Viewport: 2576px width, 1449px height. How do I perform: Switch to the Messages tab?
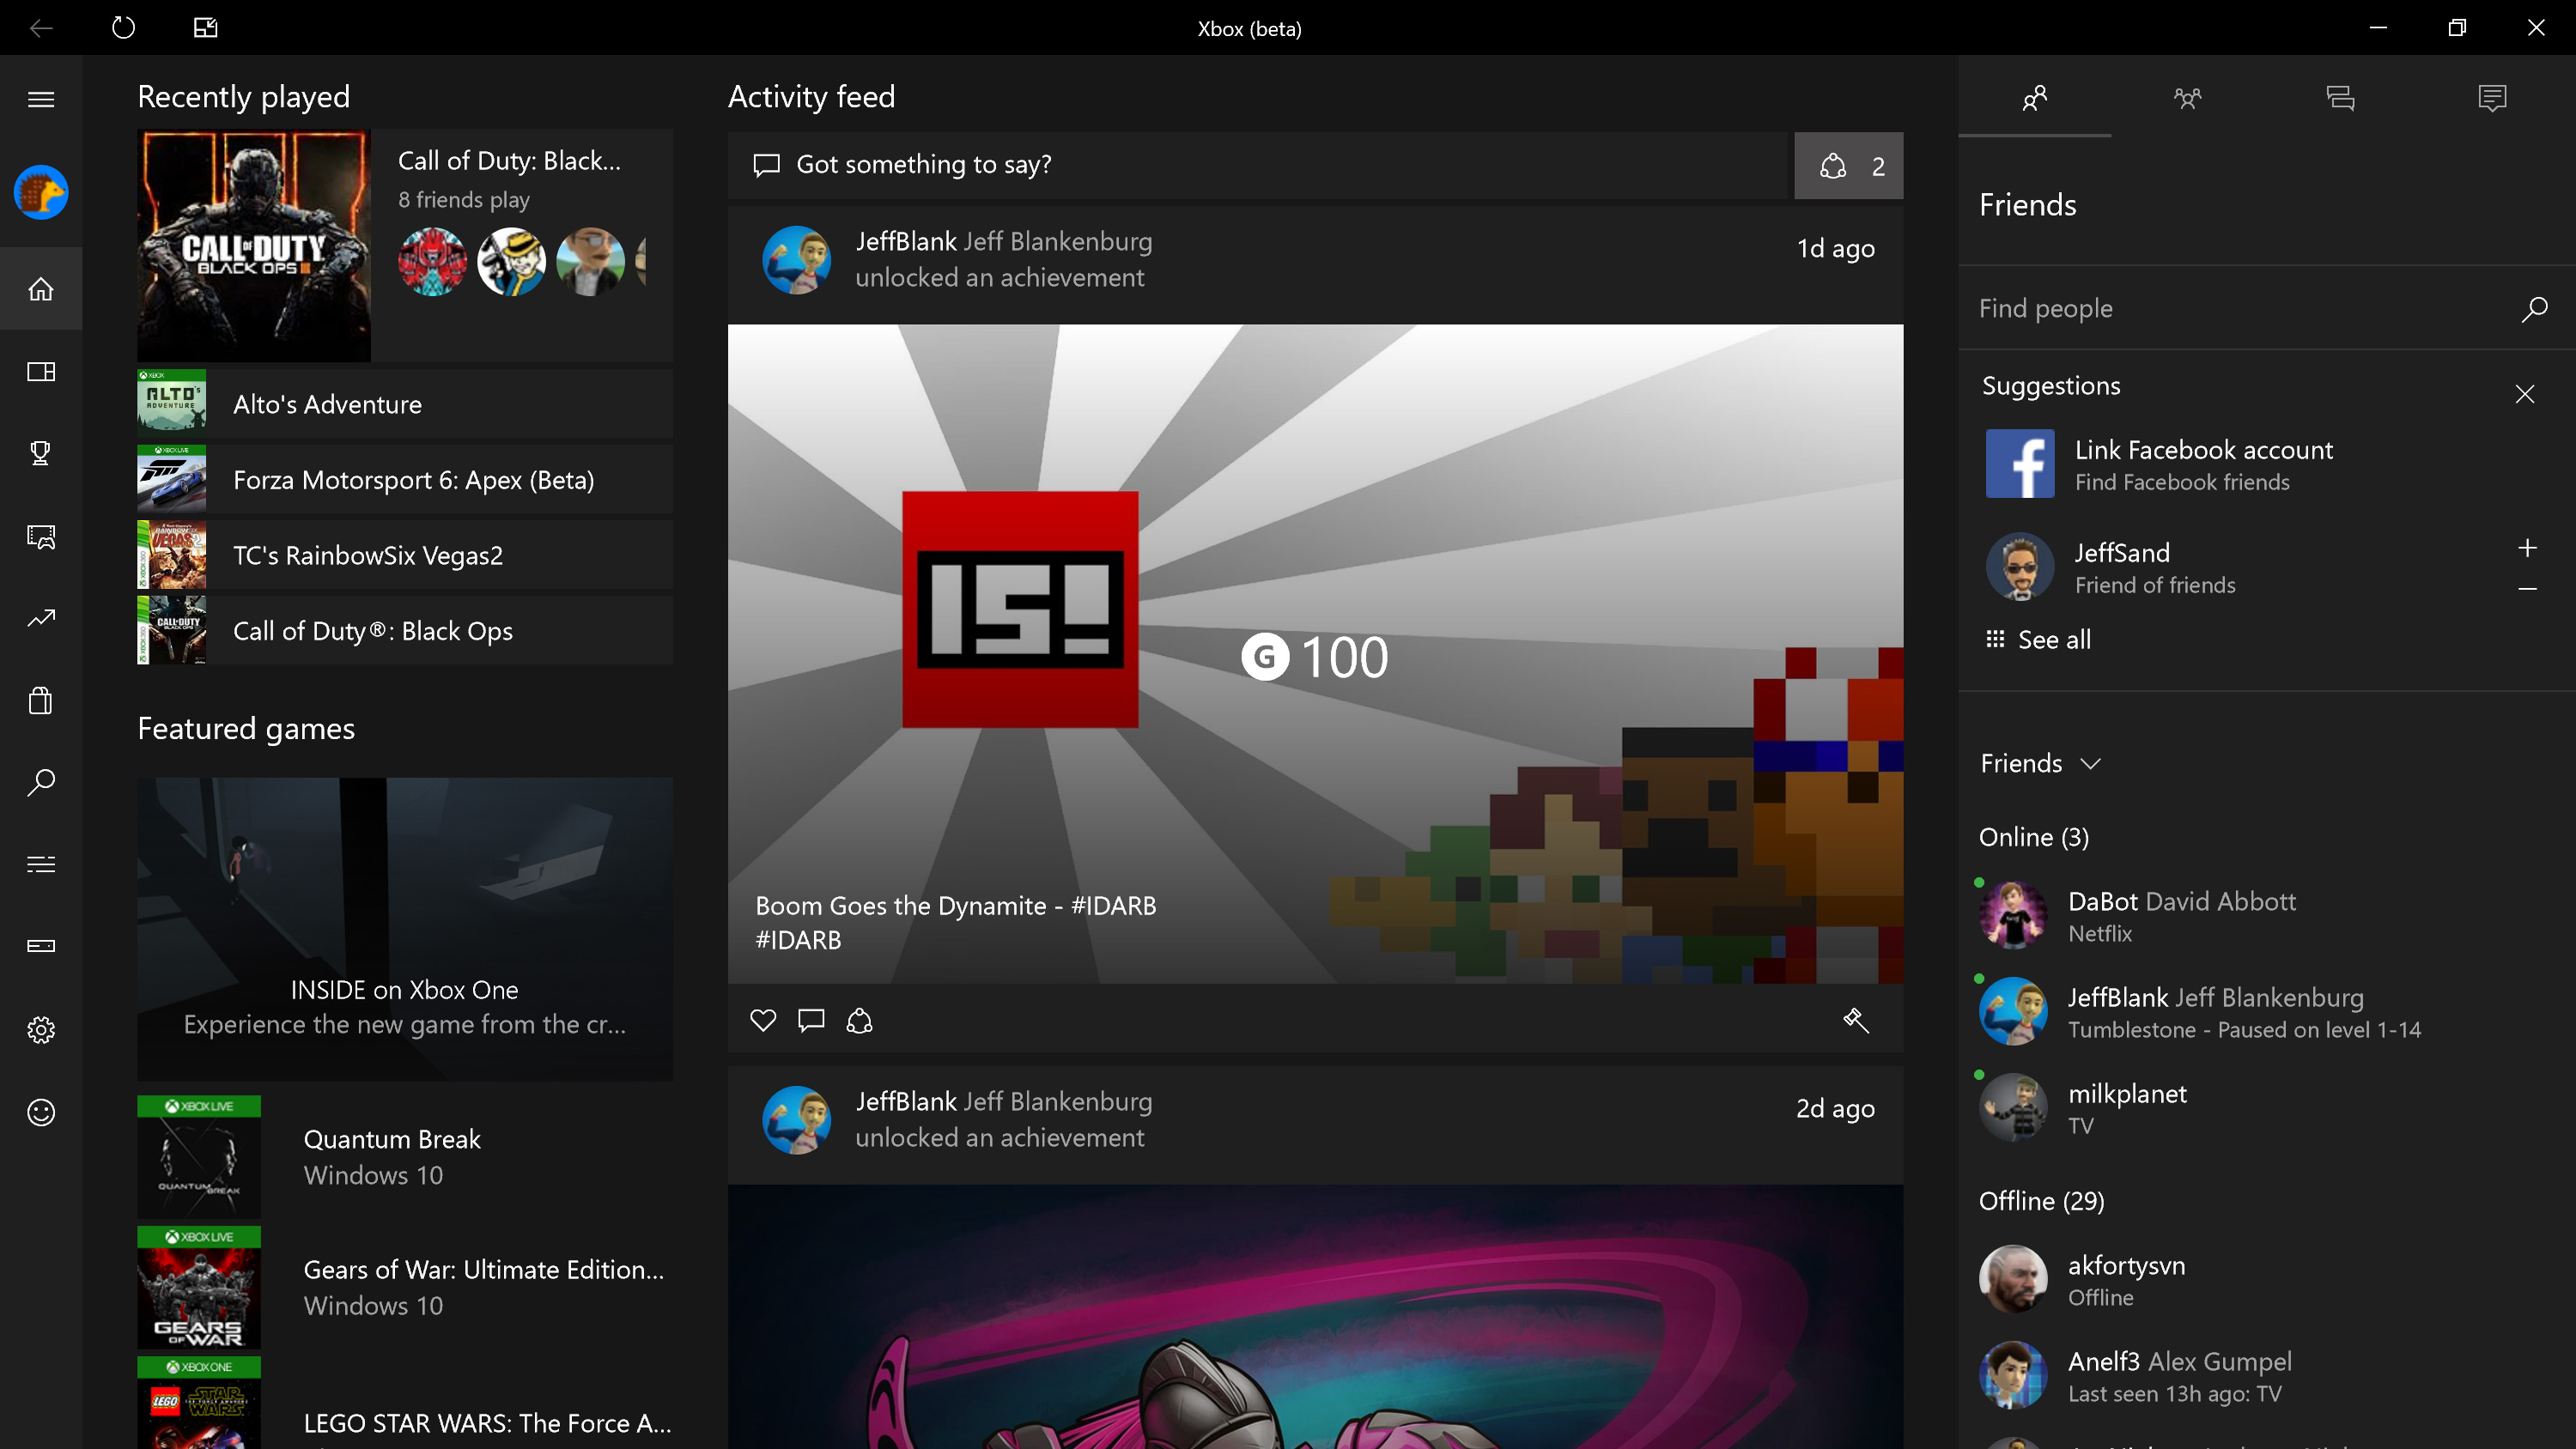click(x=2340, y=97)
